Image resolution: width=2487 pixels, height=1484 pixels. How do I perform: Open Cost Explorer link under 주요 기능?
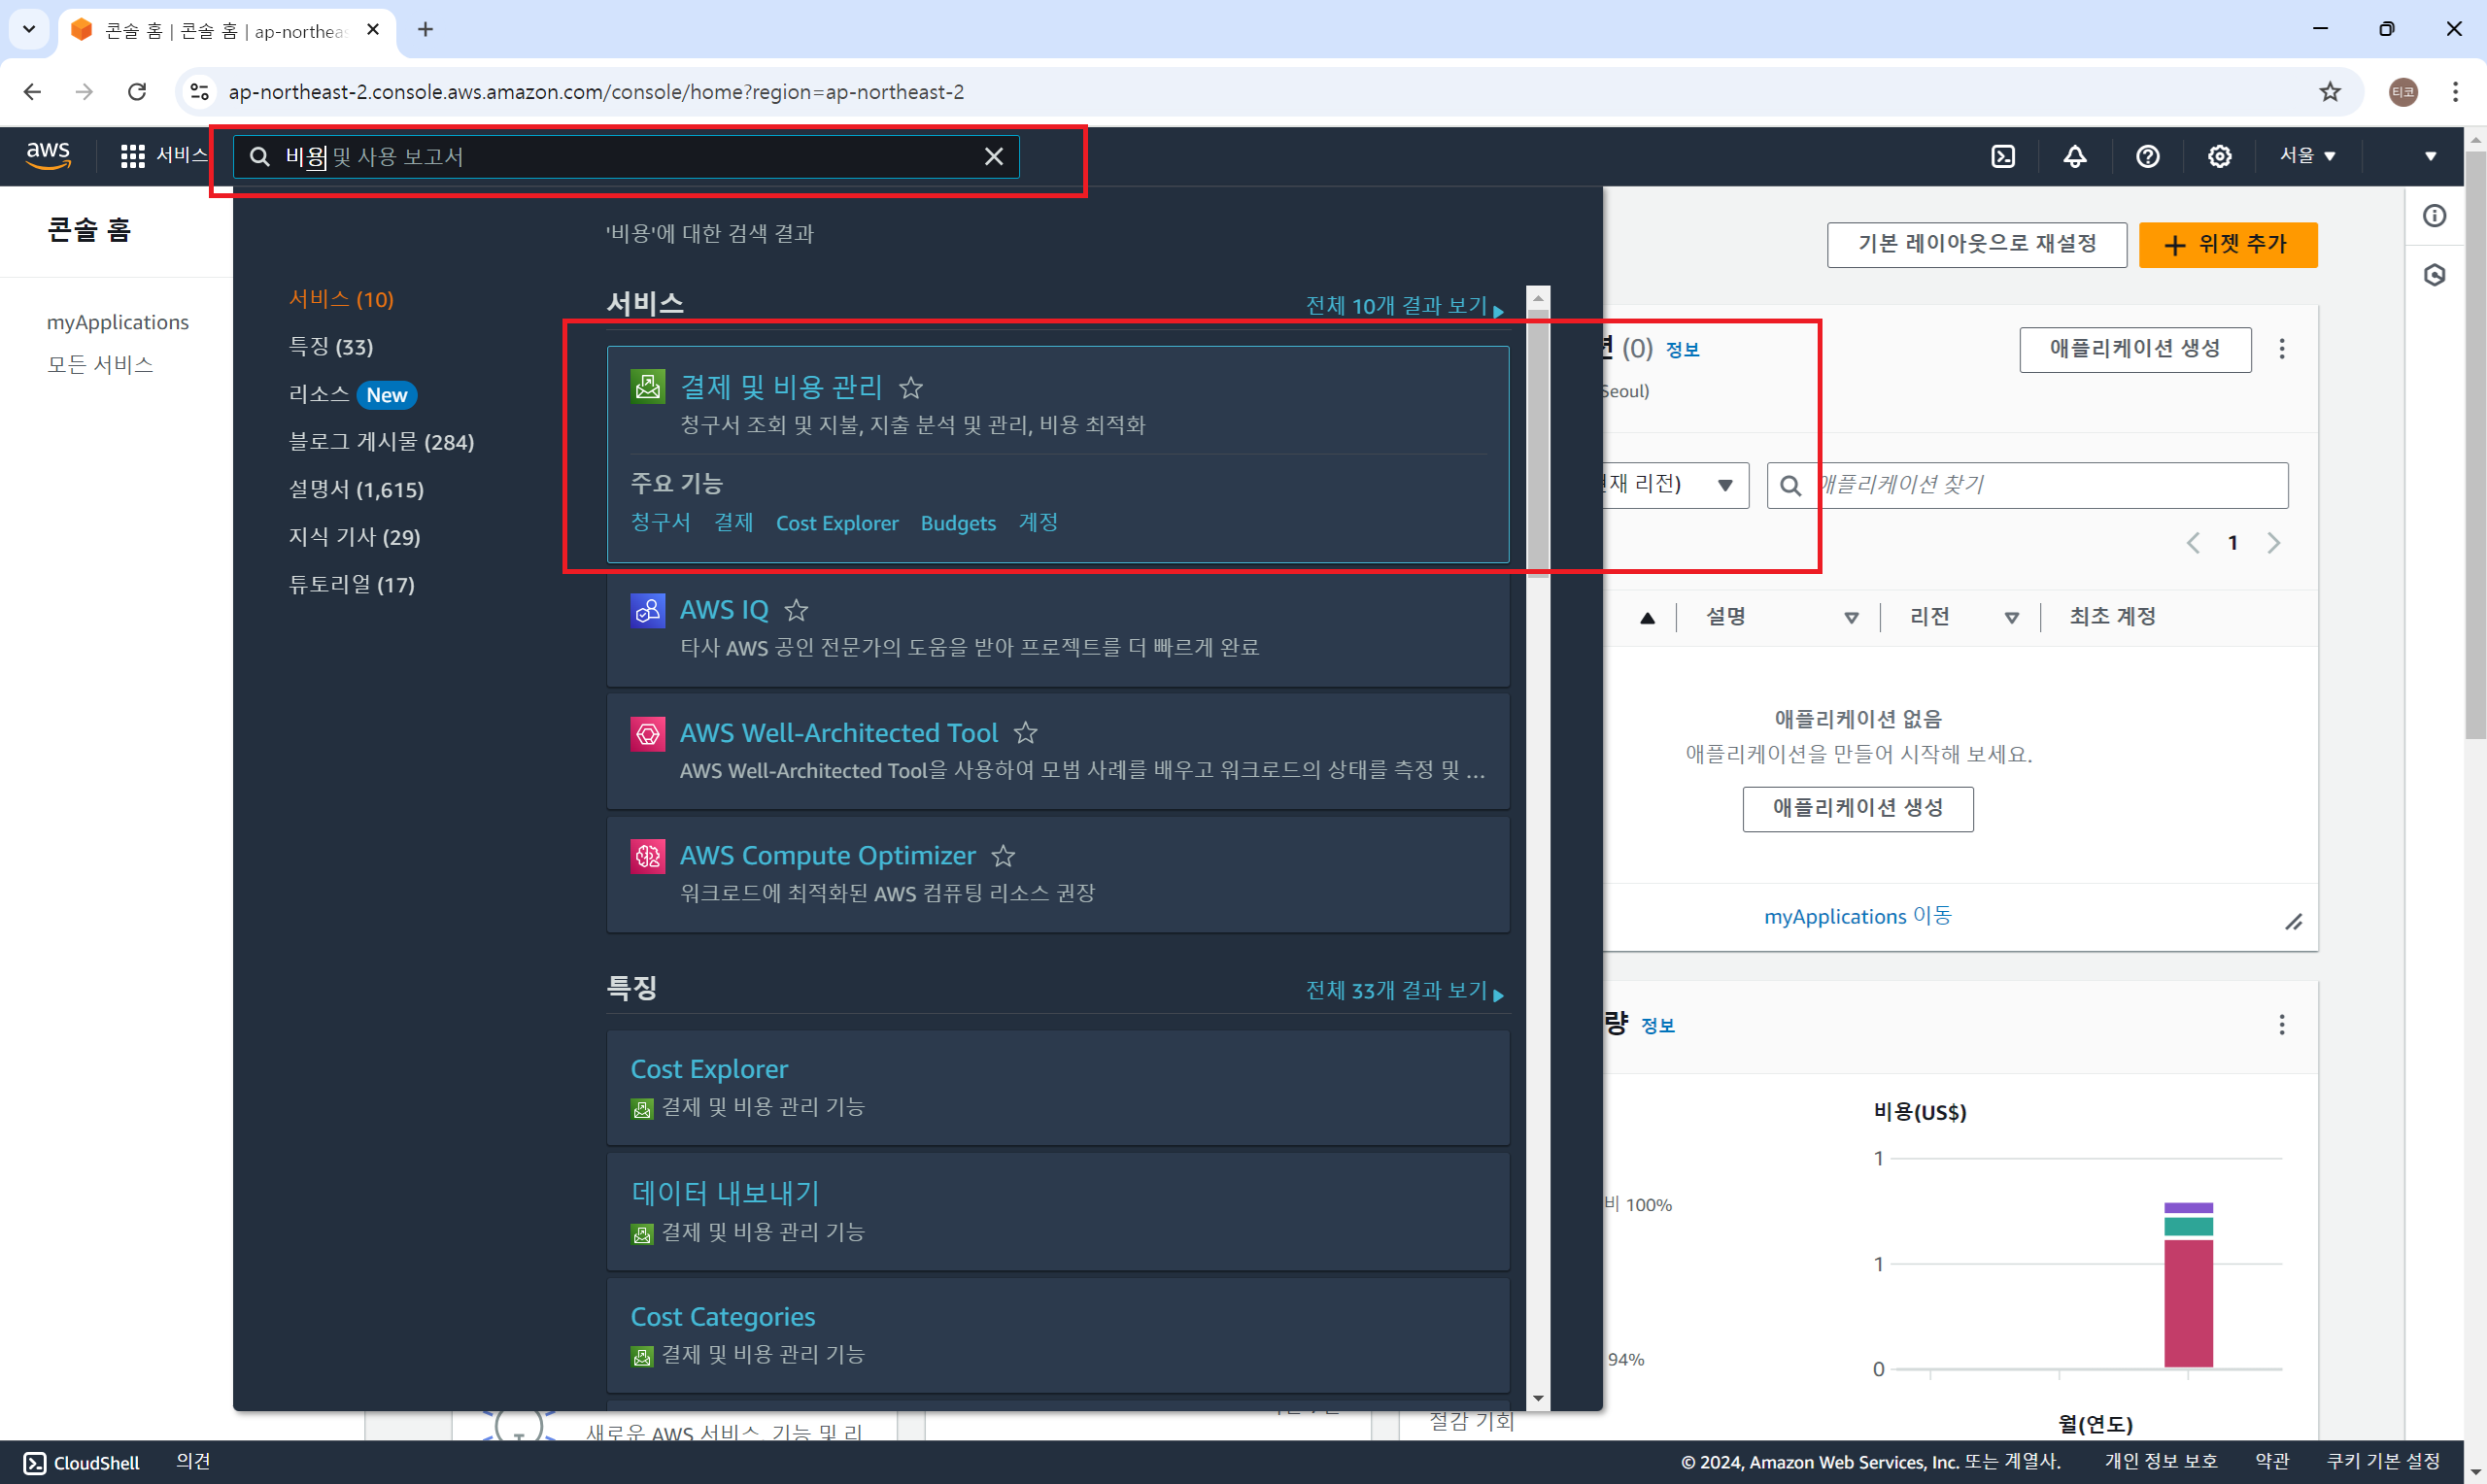pyautogui.click(x=837, y=523)
